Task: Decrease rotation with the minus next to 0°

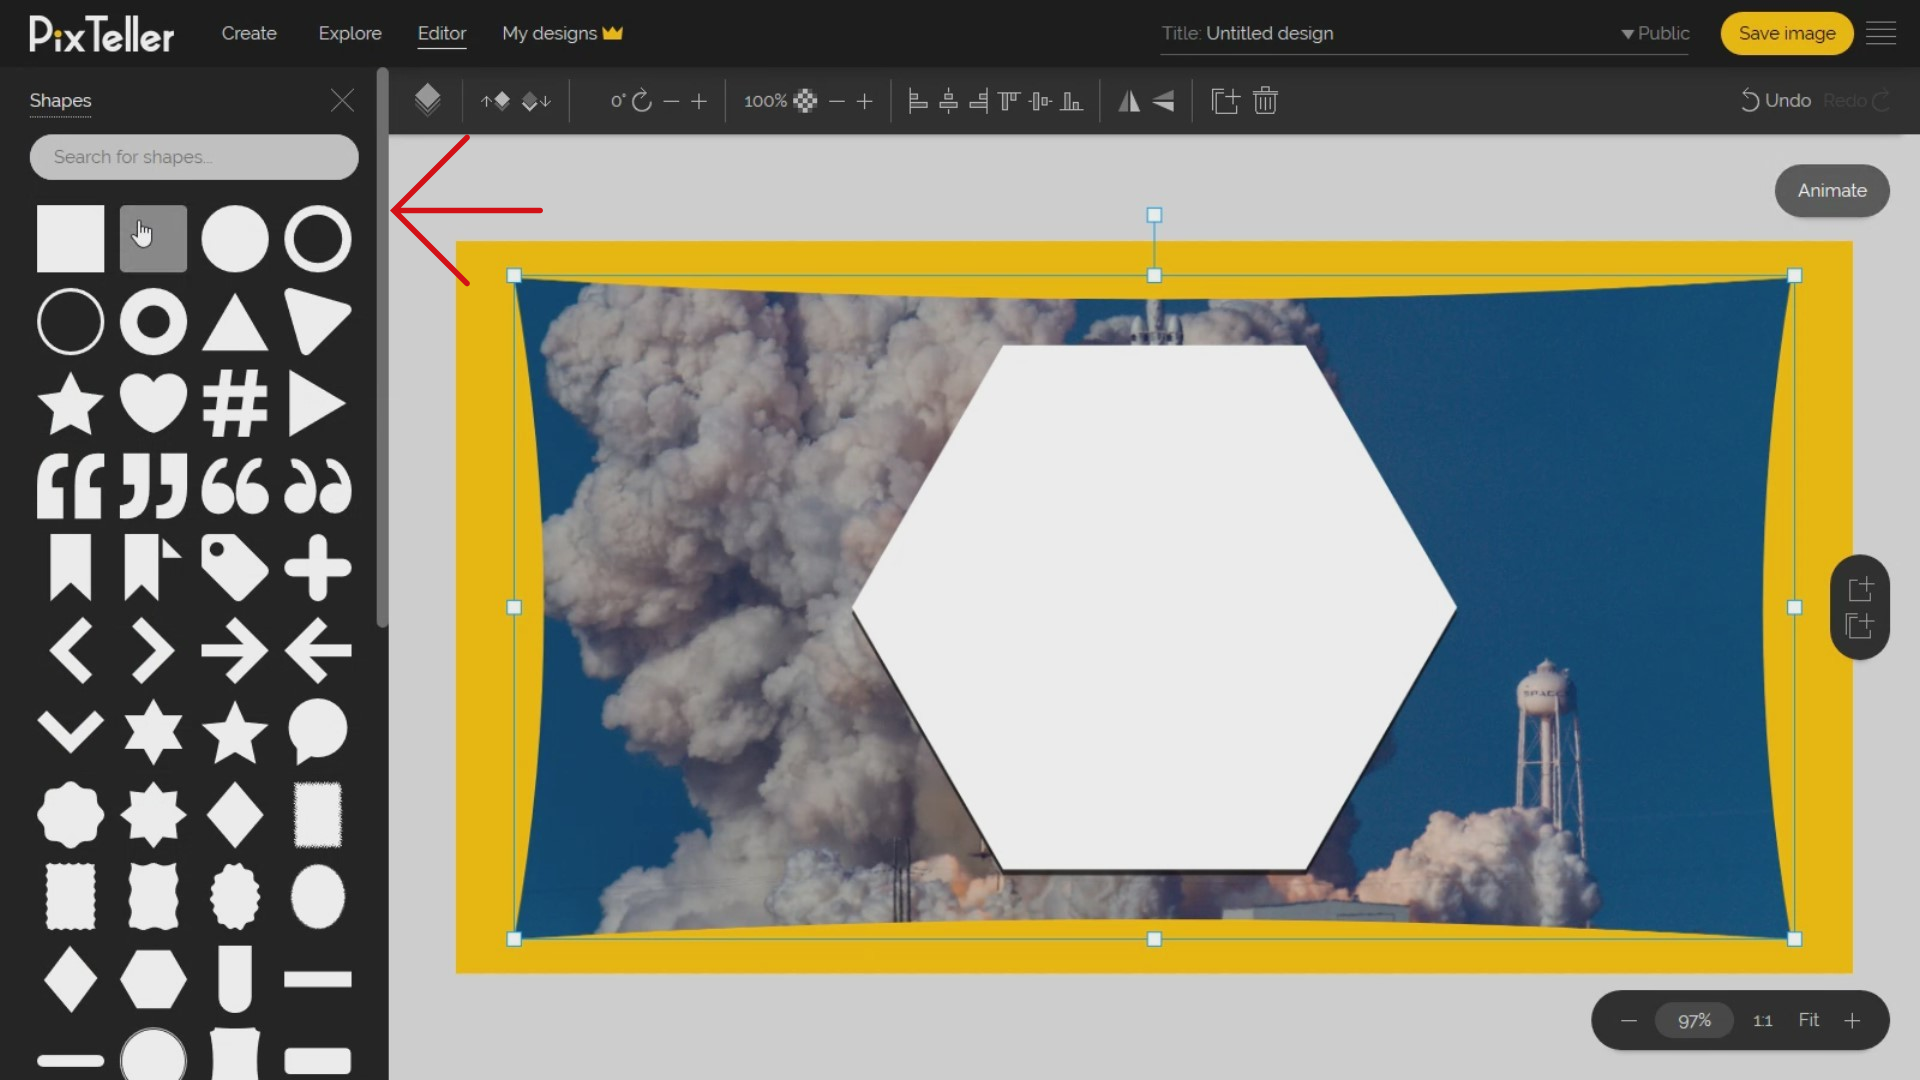Action: (x=671, y=101)
